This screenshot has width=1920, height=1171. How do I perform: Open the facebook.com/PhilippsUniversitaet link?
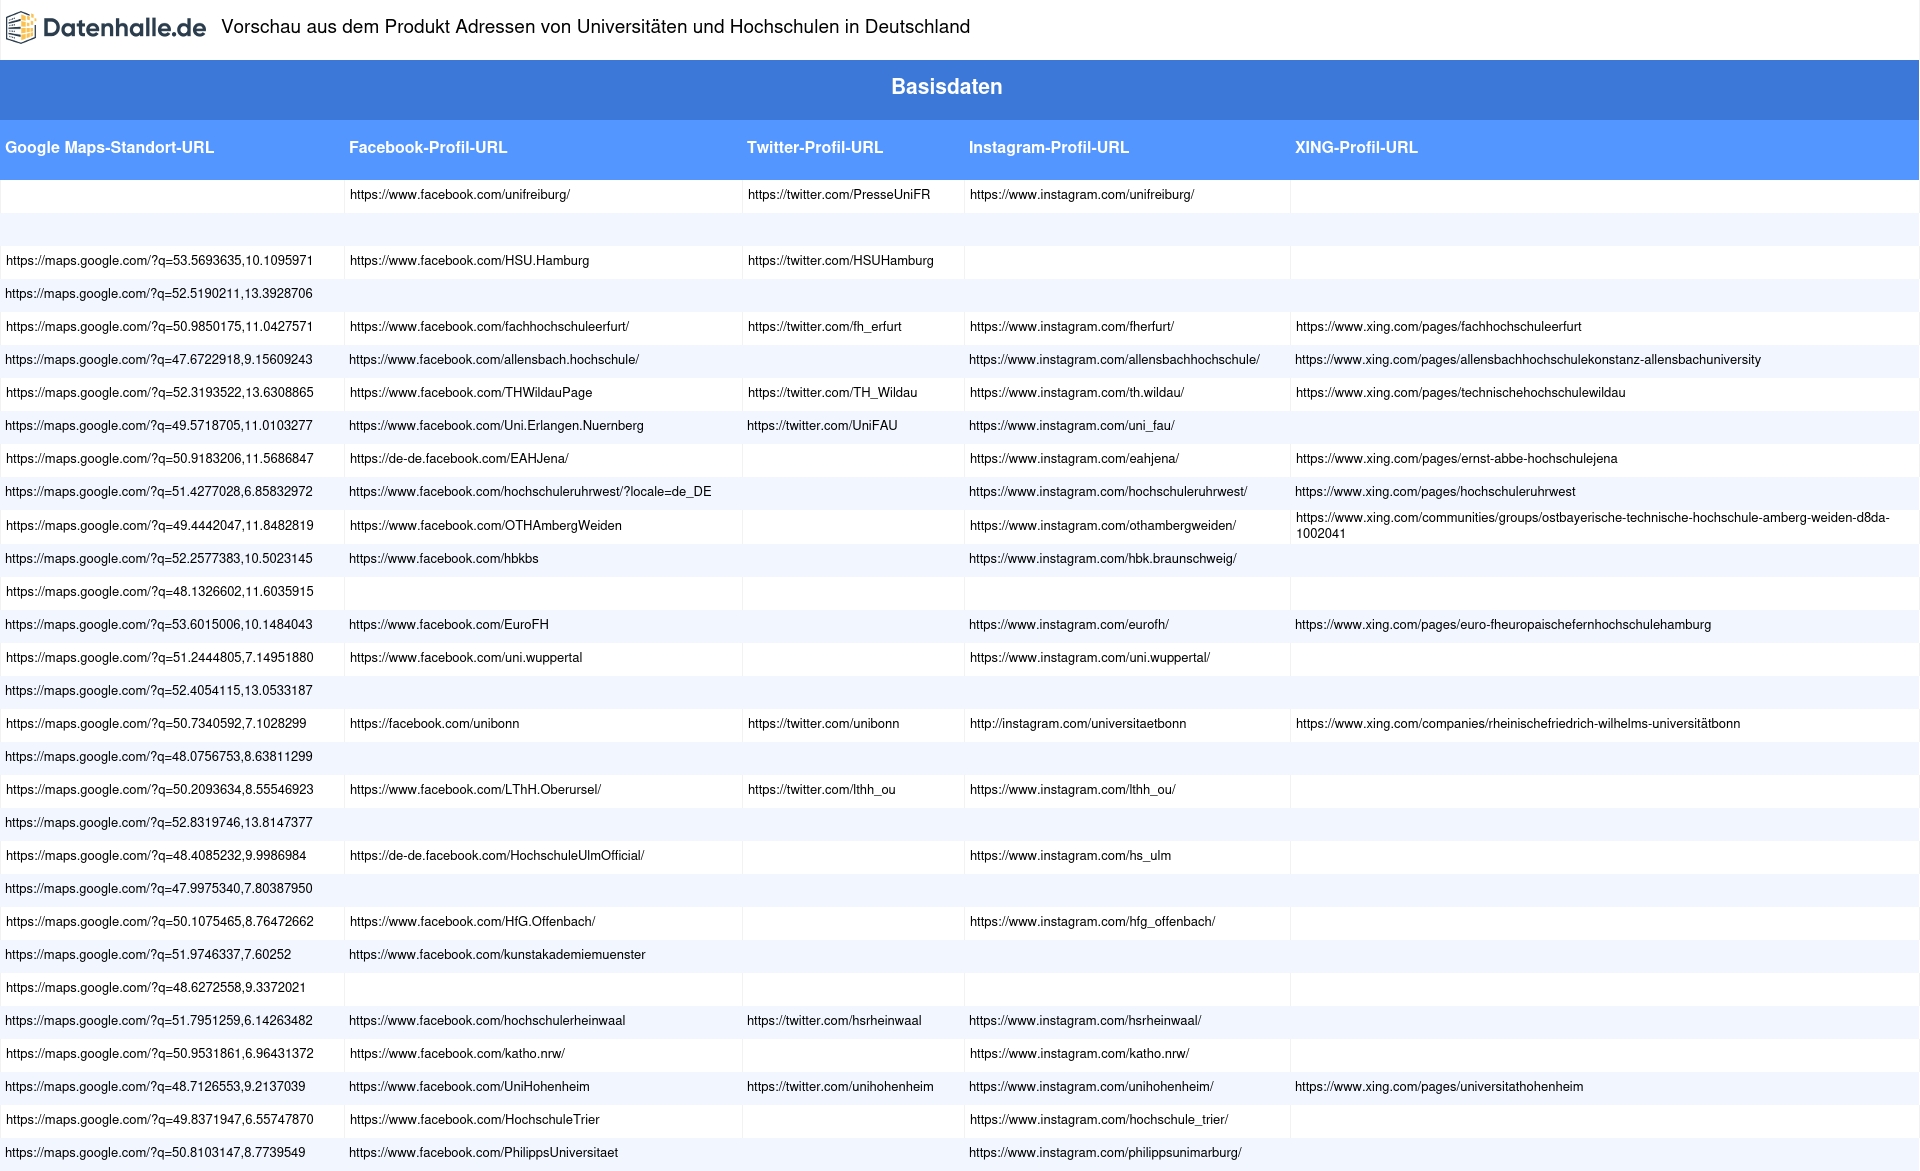[484, 1153]
